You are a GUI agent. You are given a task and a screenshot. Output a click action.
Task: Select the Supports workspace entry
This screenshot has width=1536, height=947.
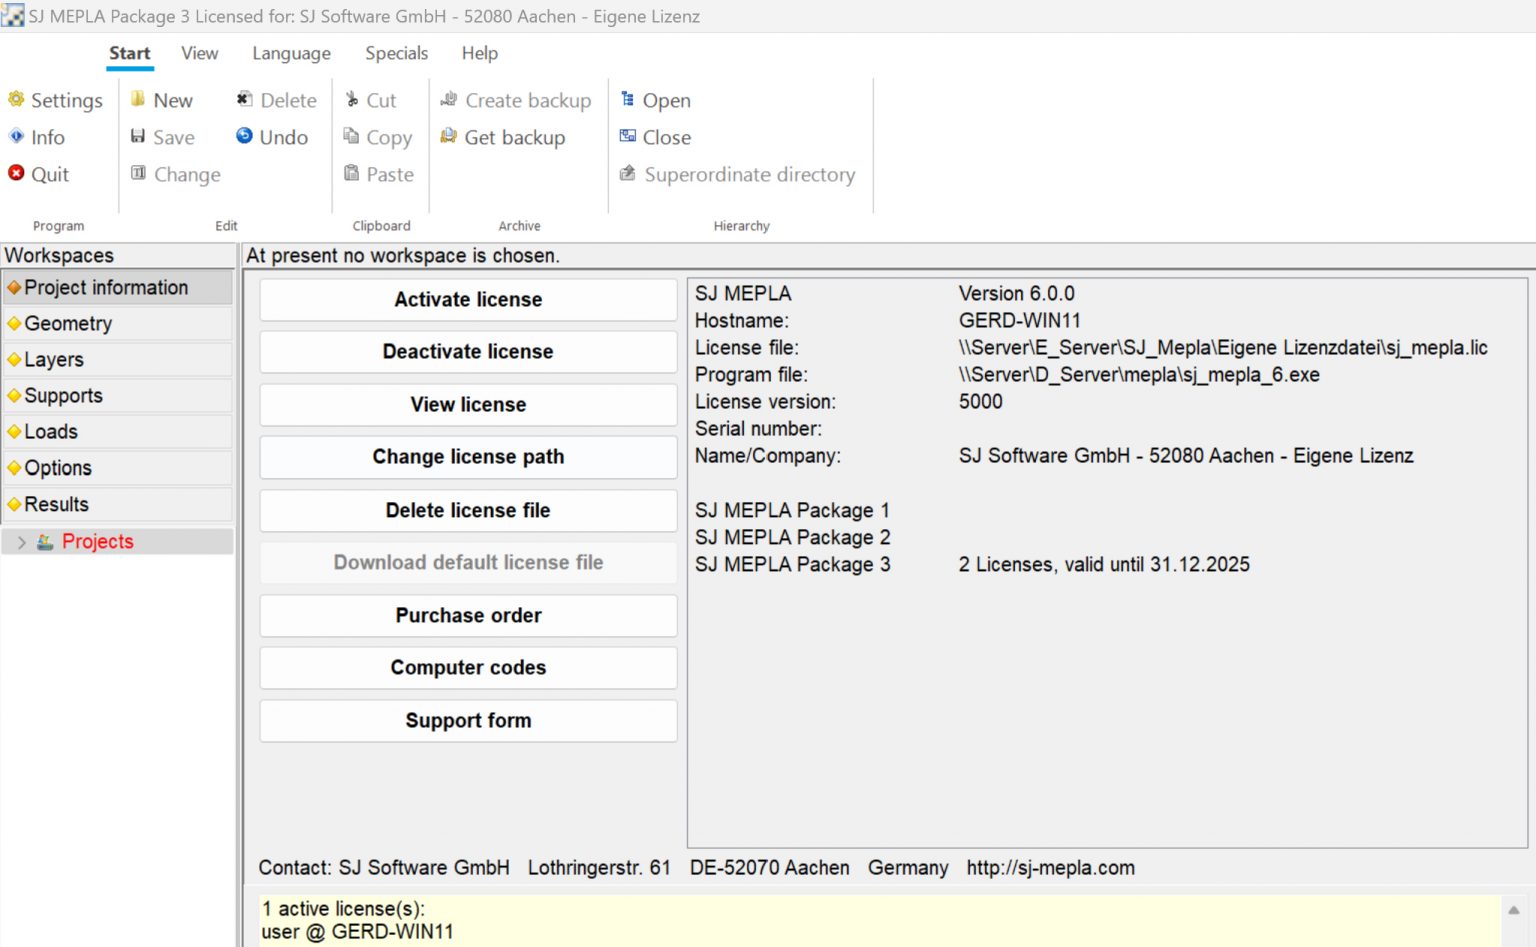[65, 395]
